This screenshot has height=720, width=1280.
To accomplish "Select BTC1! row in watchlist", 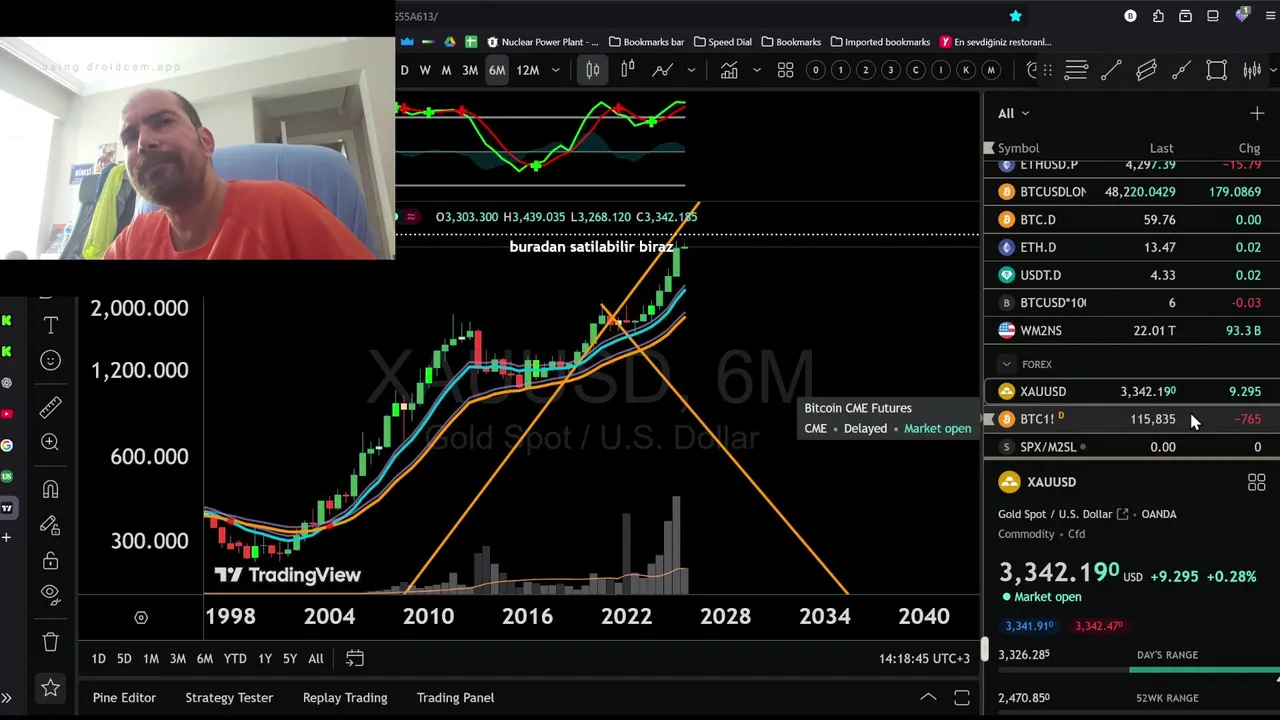I will (x=1132, y=419).
